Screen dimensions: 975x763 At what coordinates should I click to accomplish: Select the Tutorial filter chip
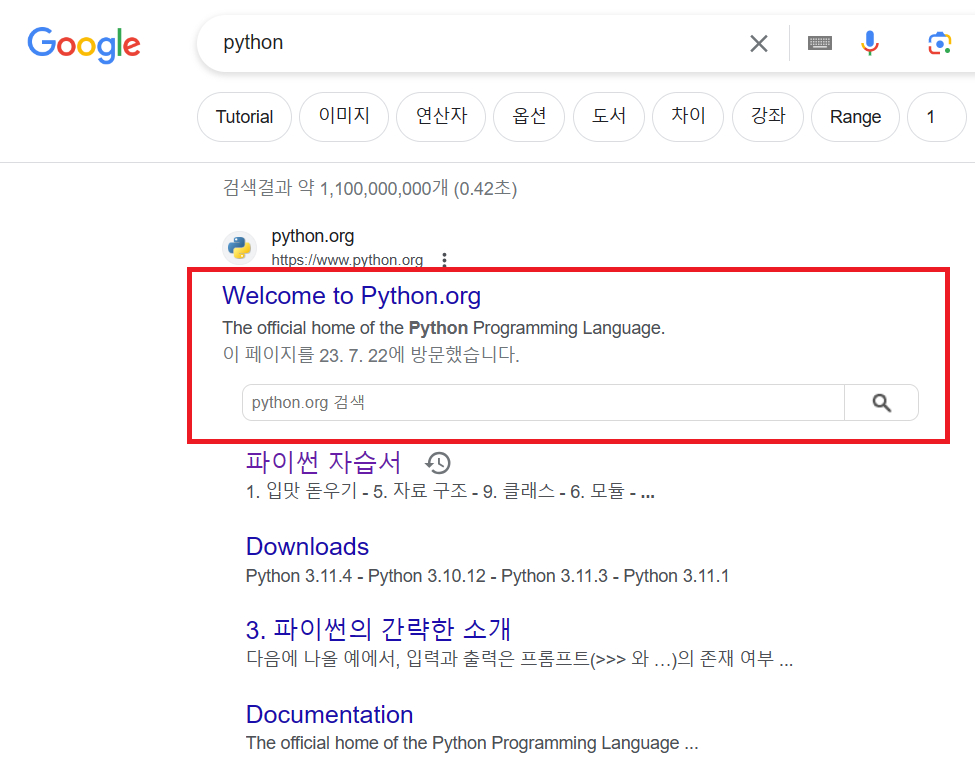[x=244, y=117]
